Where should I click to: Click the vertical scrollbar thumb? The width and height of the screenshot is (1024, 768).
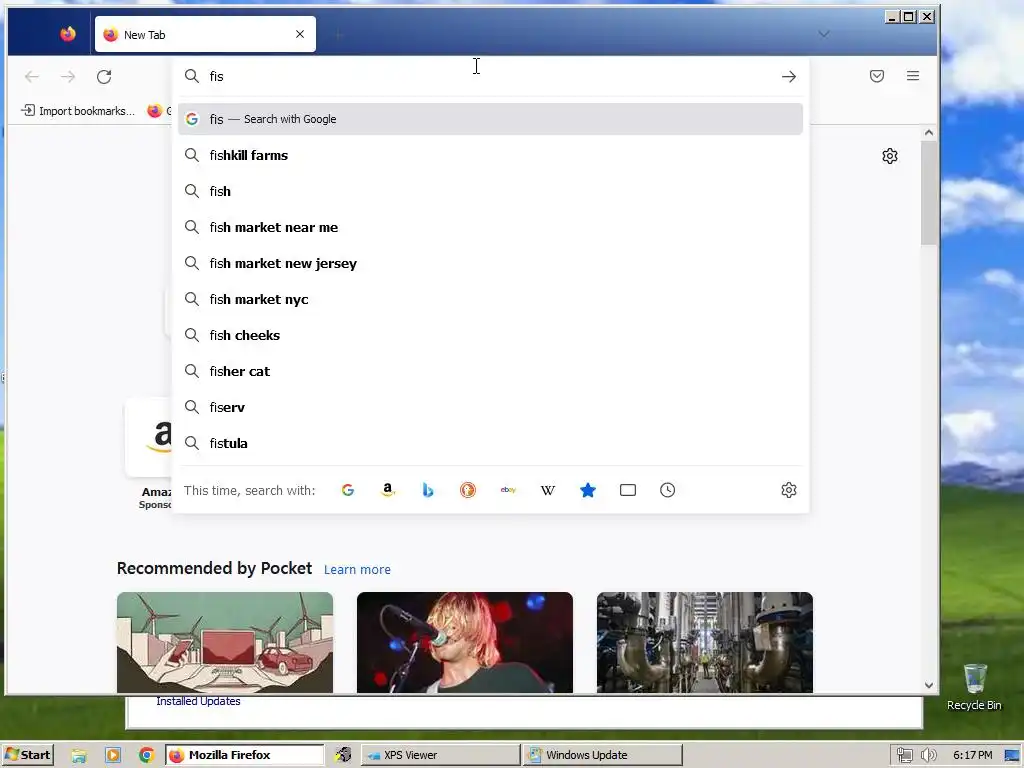point(929,193)
